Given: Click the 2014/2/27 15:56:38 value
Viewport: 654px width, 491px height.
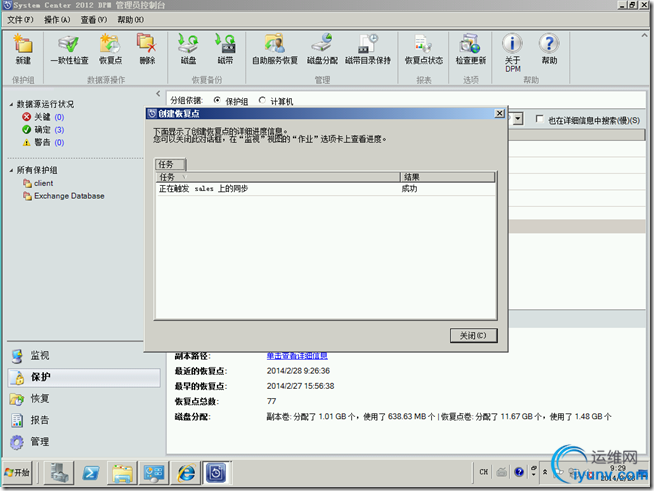Looking at the screenshot, I should click(300, 386).
